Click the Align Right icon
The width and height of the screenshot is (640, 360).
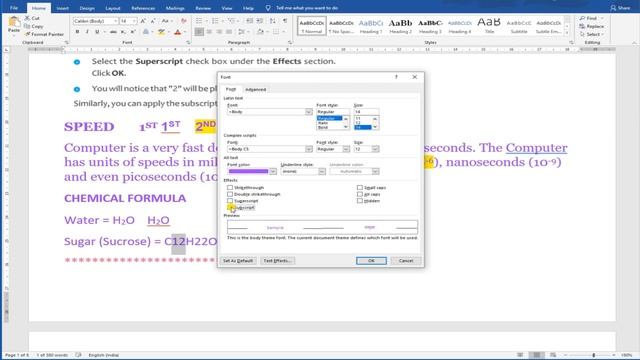click(219, 32)
